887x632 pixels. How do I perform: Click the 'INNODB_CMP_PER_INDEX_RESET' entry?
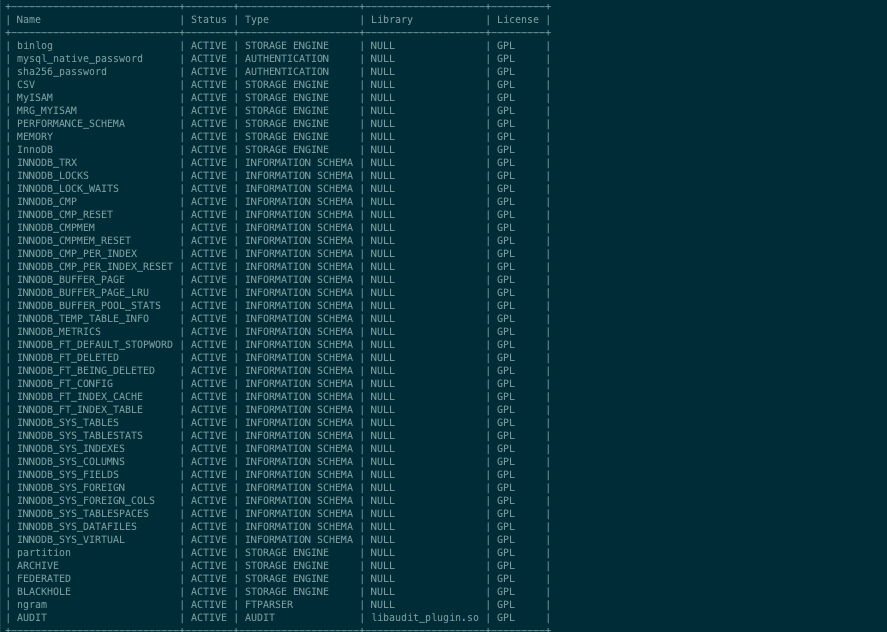tap(94, 267)
